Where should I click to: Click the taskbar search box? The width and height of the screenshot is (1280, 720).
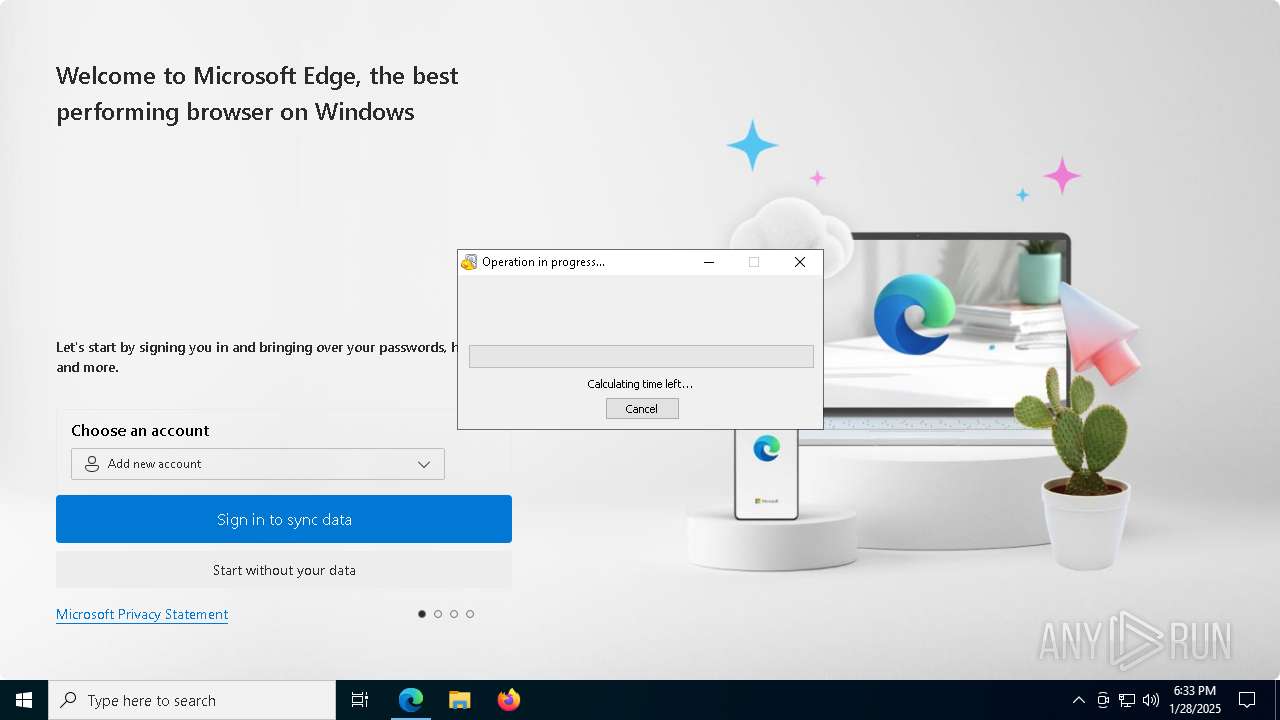[x=192, y=700]
